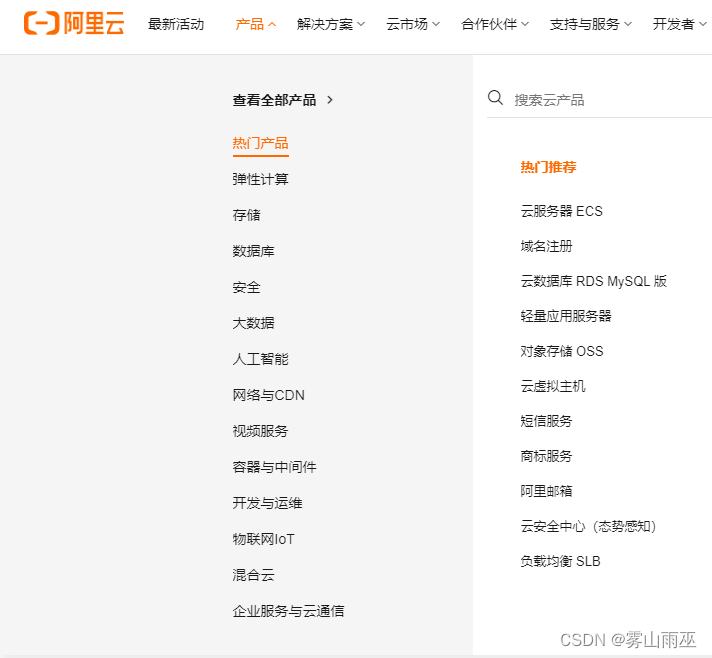The image size is (712, 658).
Task: Open 域名注册 product link
Action: (546, 246)
